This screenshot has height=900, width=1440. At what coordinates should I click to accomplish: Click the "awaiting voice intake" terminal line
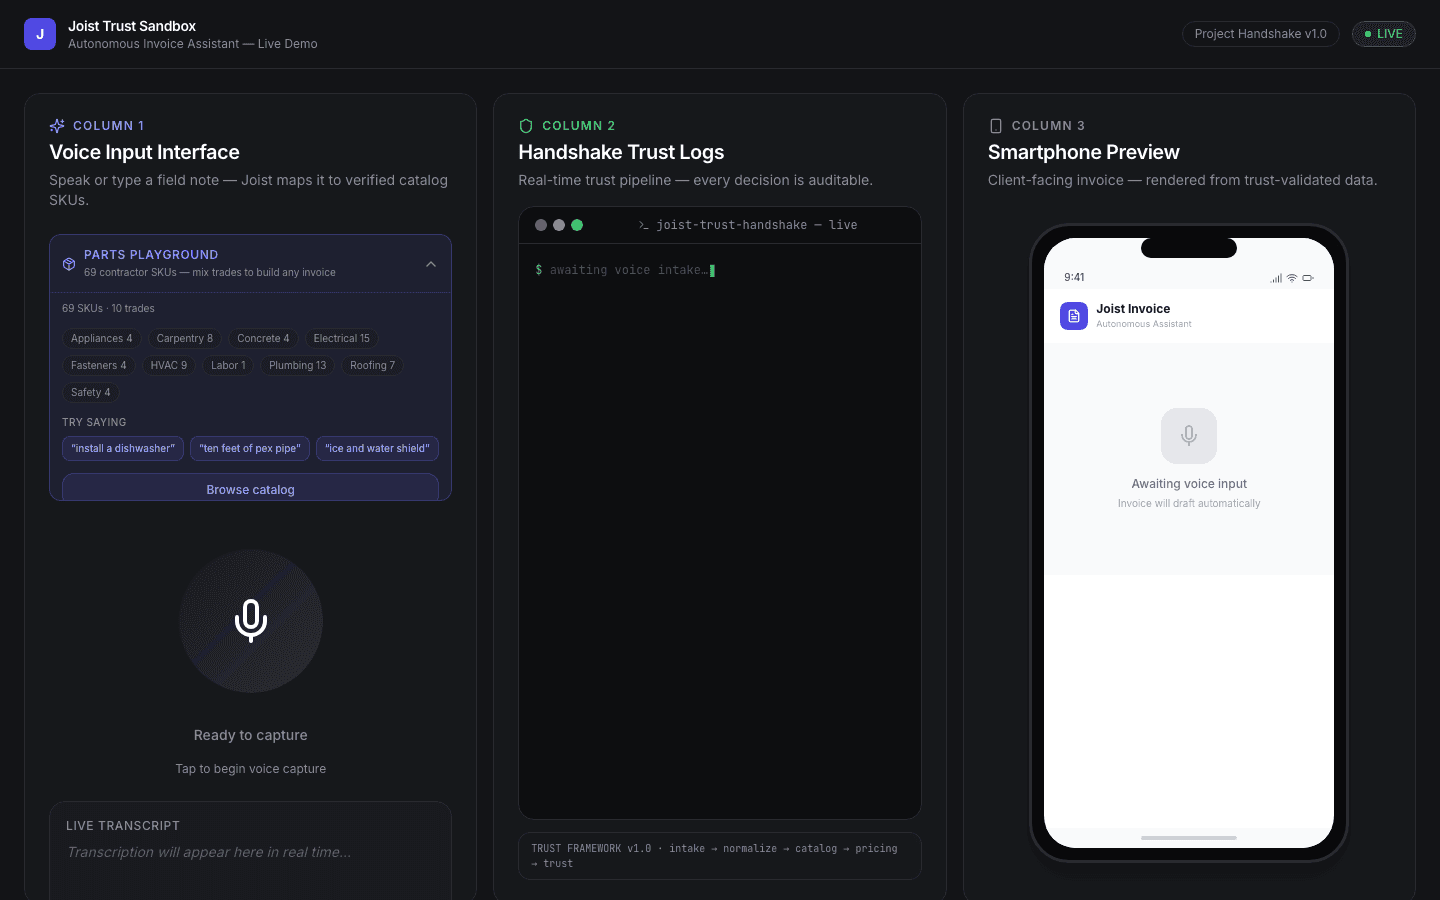[625, 270]
